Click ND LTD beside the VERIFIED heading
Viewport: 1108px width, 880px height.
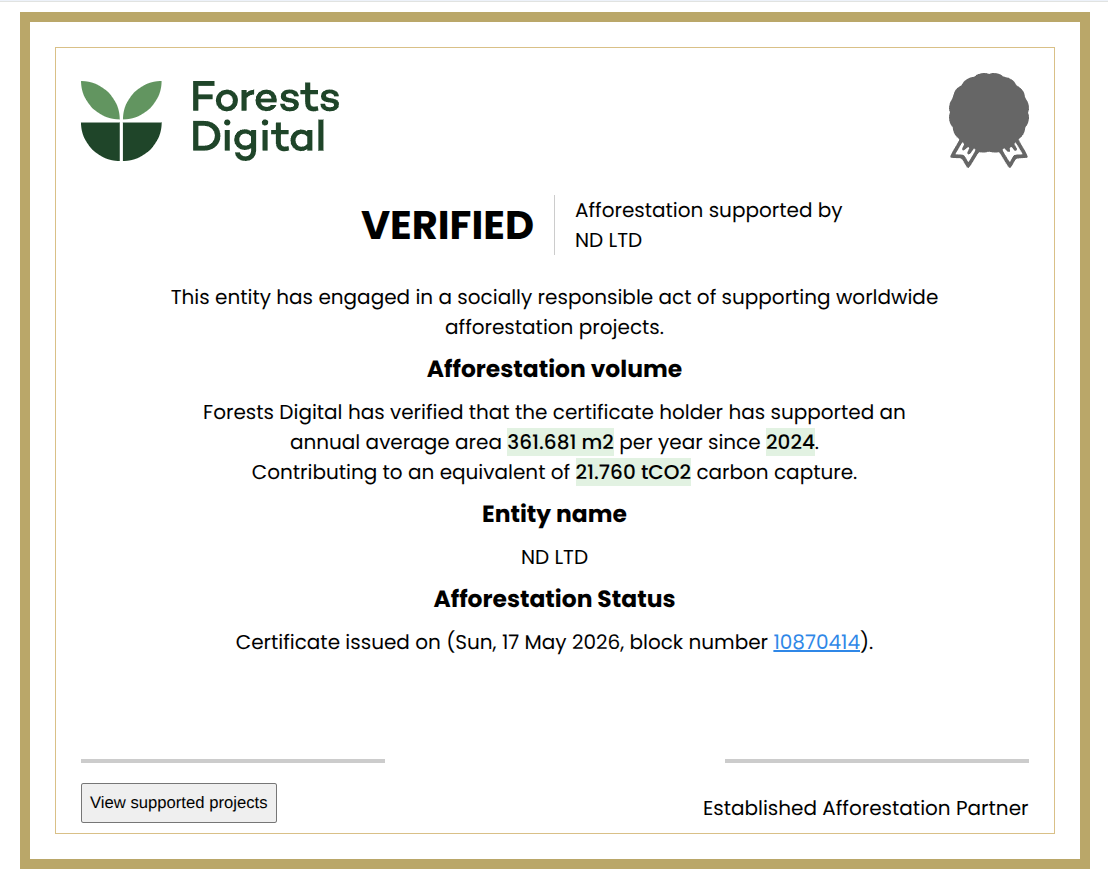tap(608, 240)
